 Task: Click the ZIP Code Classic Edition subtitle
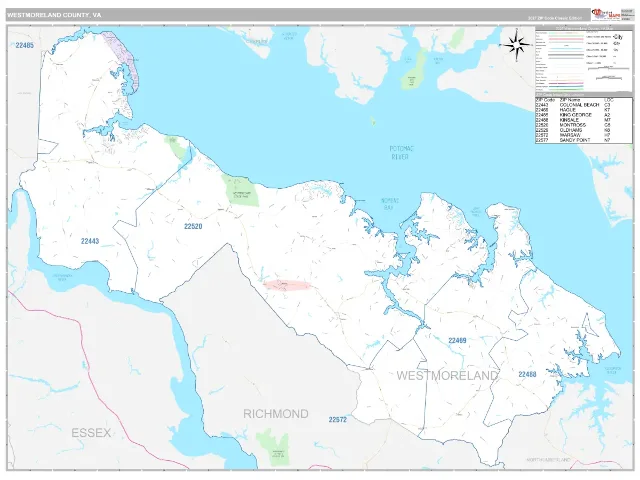click(x=554, y=18)
